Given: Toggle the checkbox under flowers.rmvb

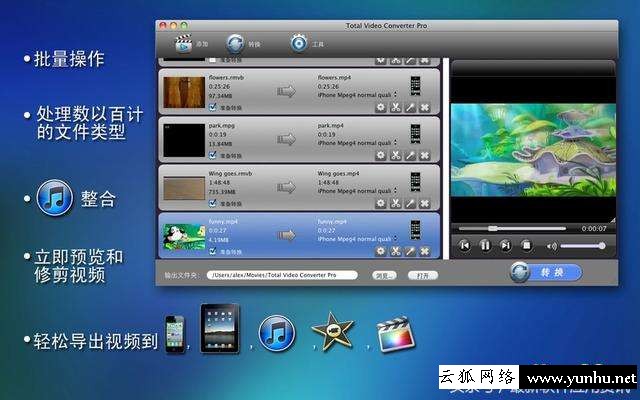Looking at the screenshot, I should click(213, 107).
